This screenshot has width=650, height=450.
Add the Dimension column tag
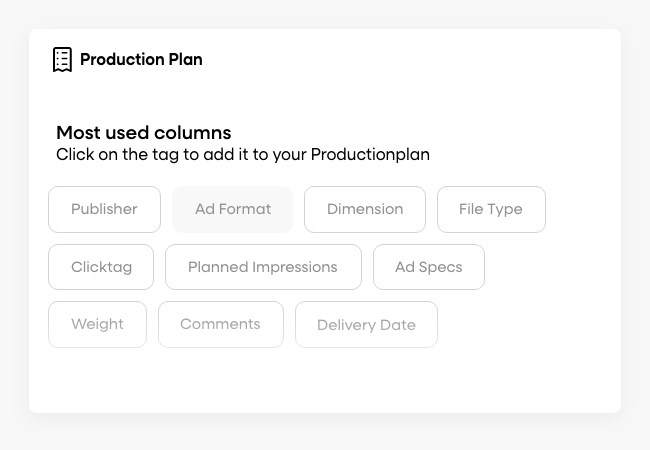point(365,209)
